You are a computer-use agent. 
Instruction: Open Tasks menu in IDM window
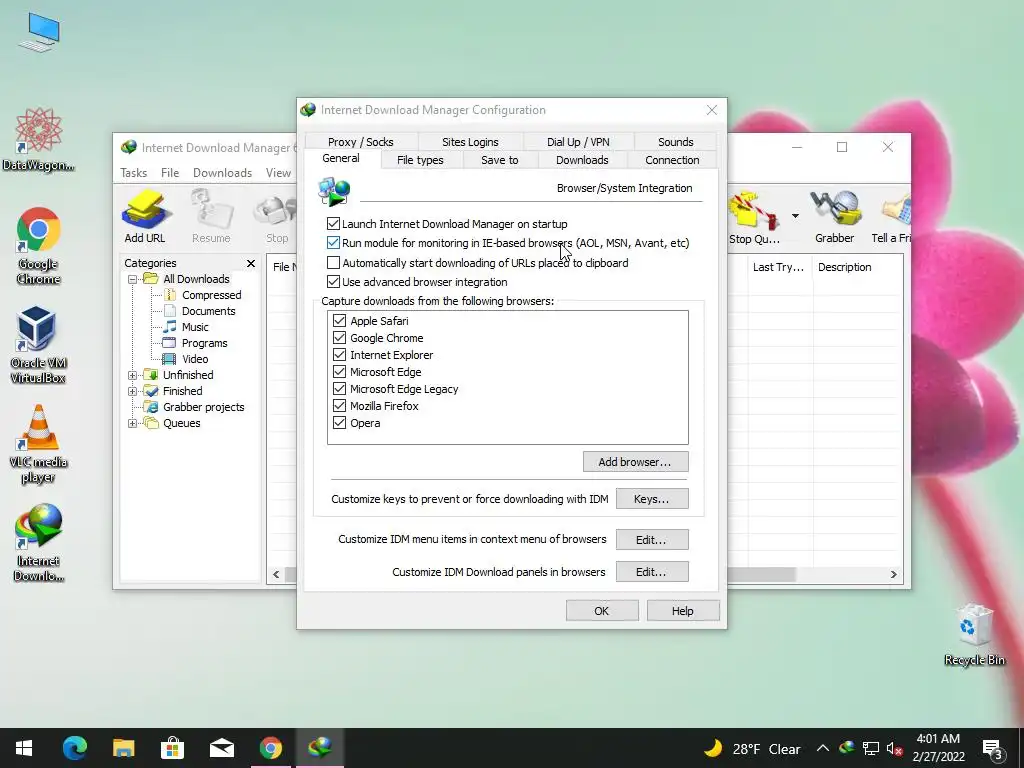[x=134, y=172]
